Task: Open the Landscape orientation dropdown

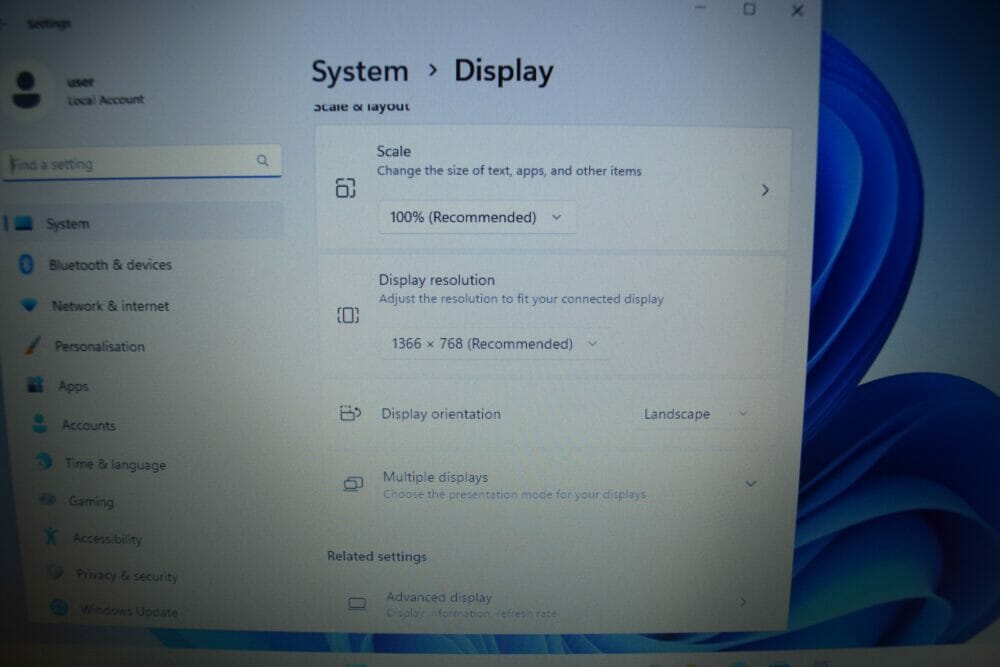Action: pyautogui.click(x=695, y=414)
